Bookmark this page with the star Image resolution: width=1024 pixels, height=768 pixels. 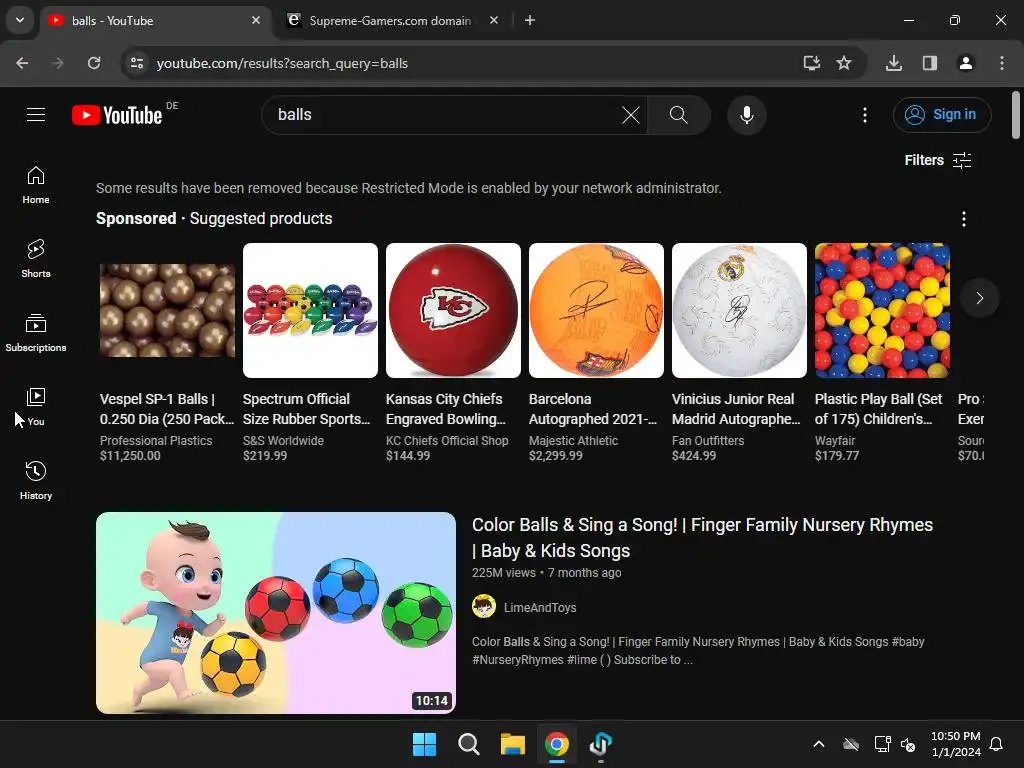(x=844, y=63)
